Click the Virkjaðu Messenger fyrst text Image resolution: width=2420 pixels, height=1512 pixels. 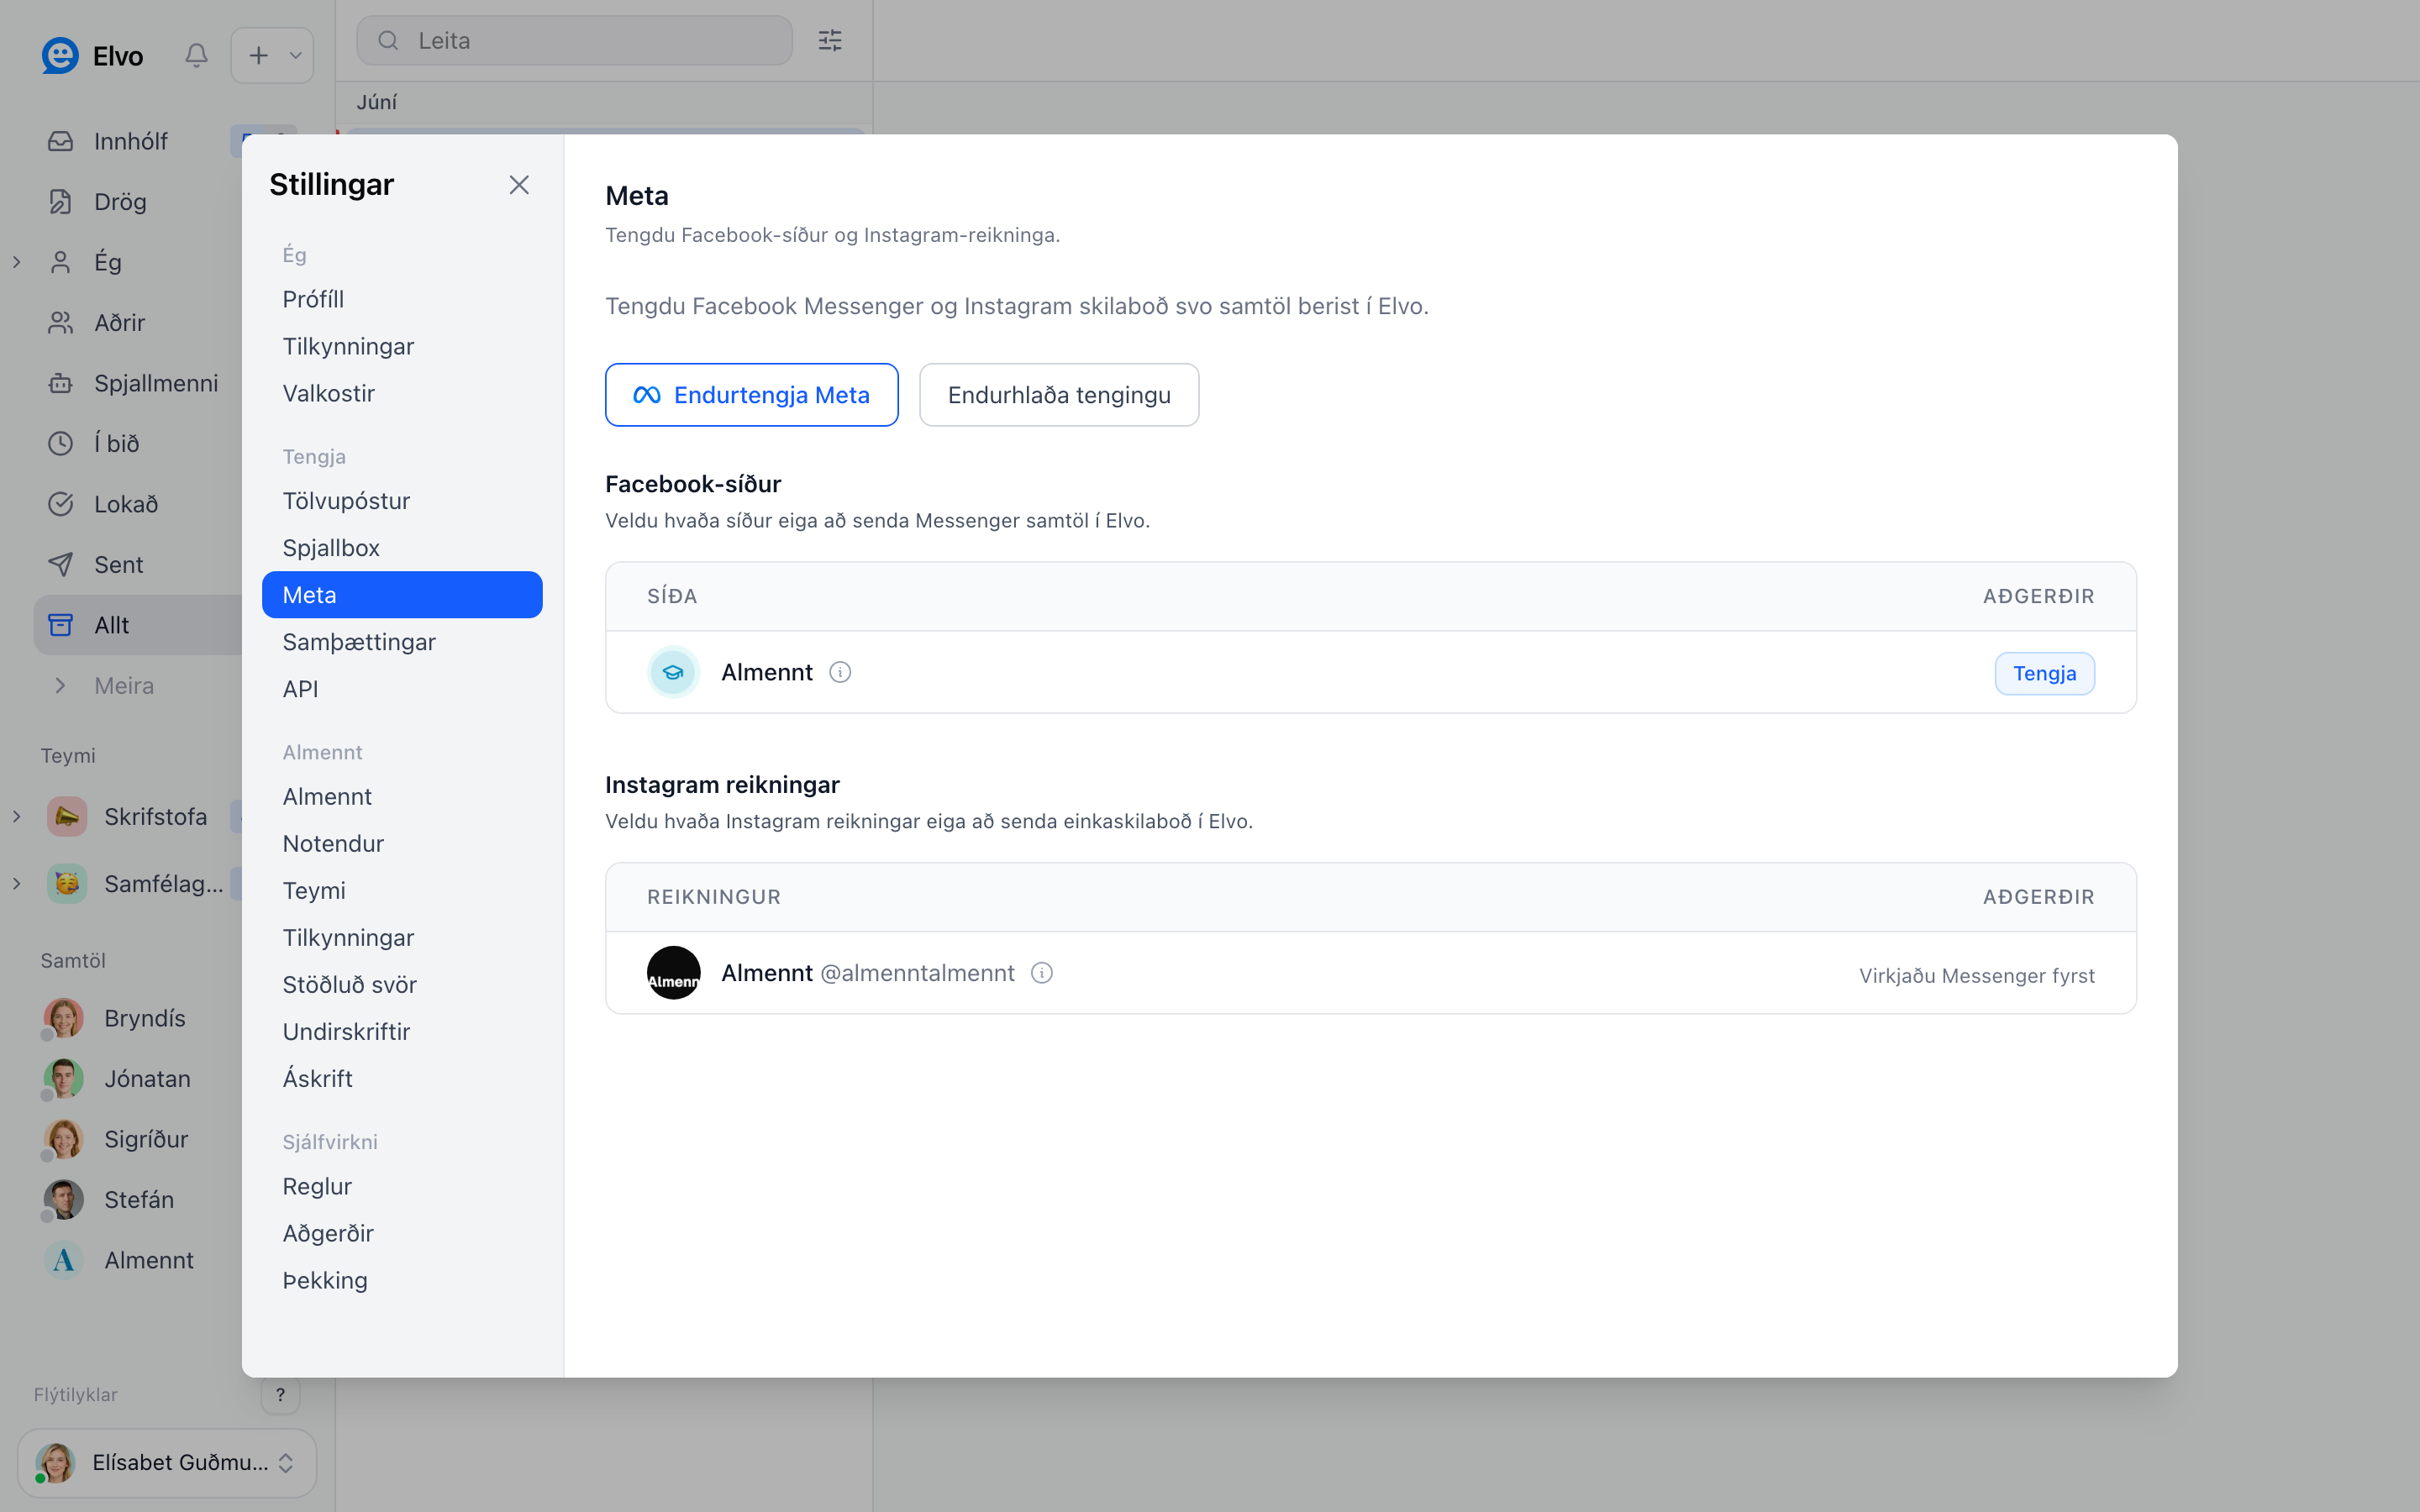tap(1976, 975)
